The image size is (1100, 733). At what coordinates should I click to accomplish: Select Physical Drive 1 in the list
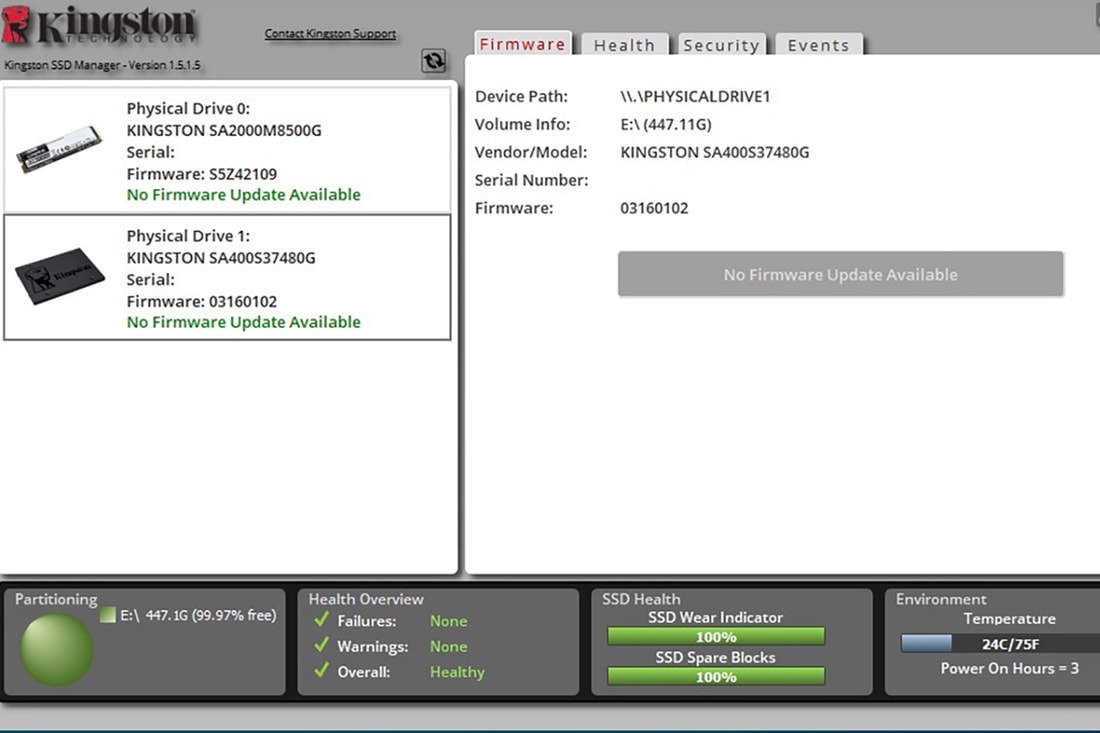coord(243,278)
